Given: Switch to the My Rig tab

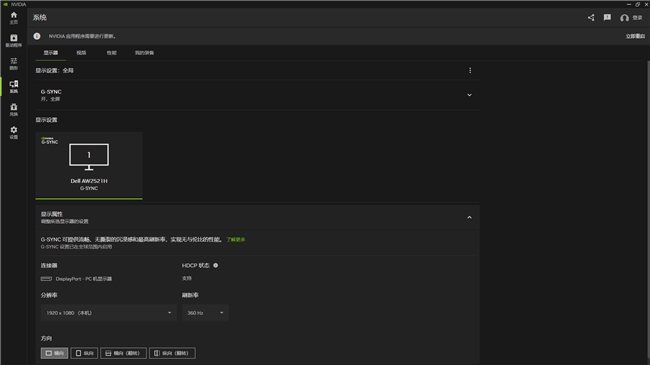Looking at the screenshot, I should (144, 53).
